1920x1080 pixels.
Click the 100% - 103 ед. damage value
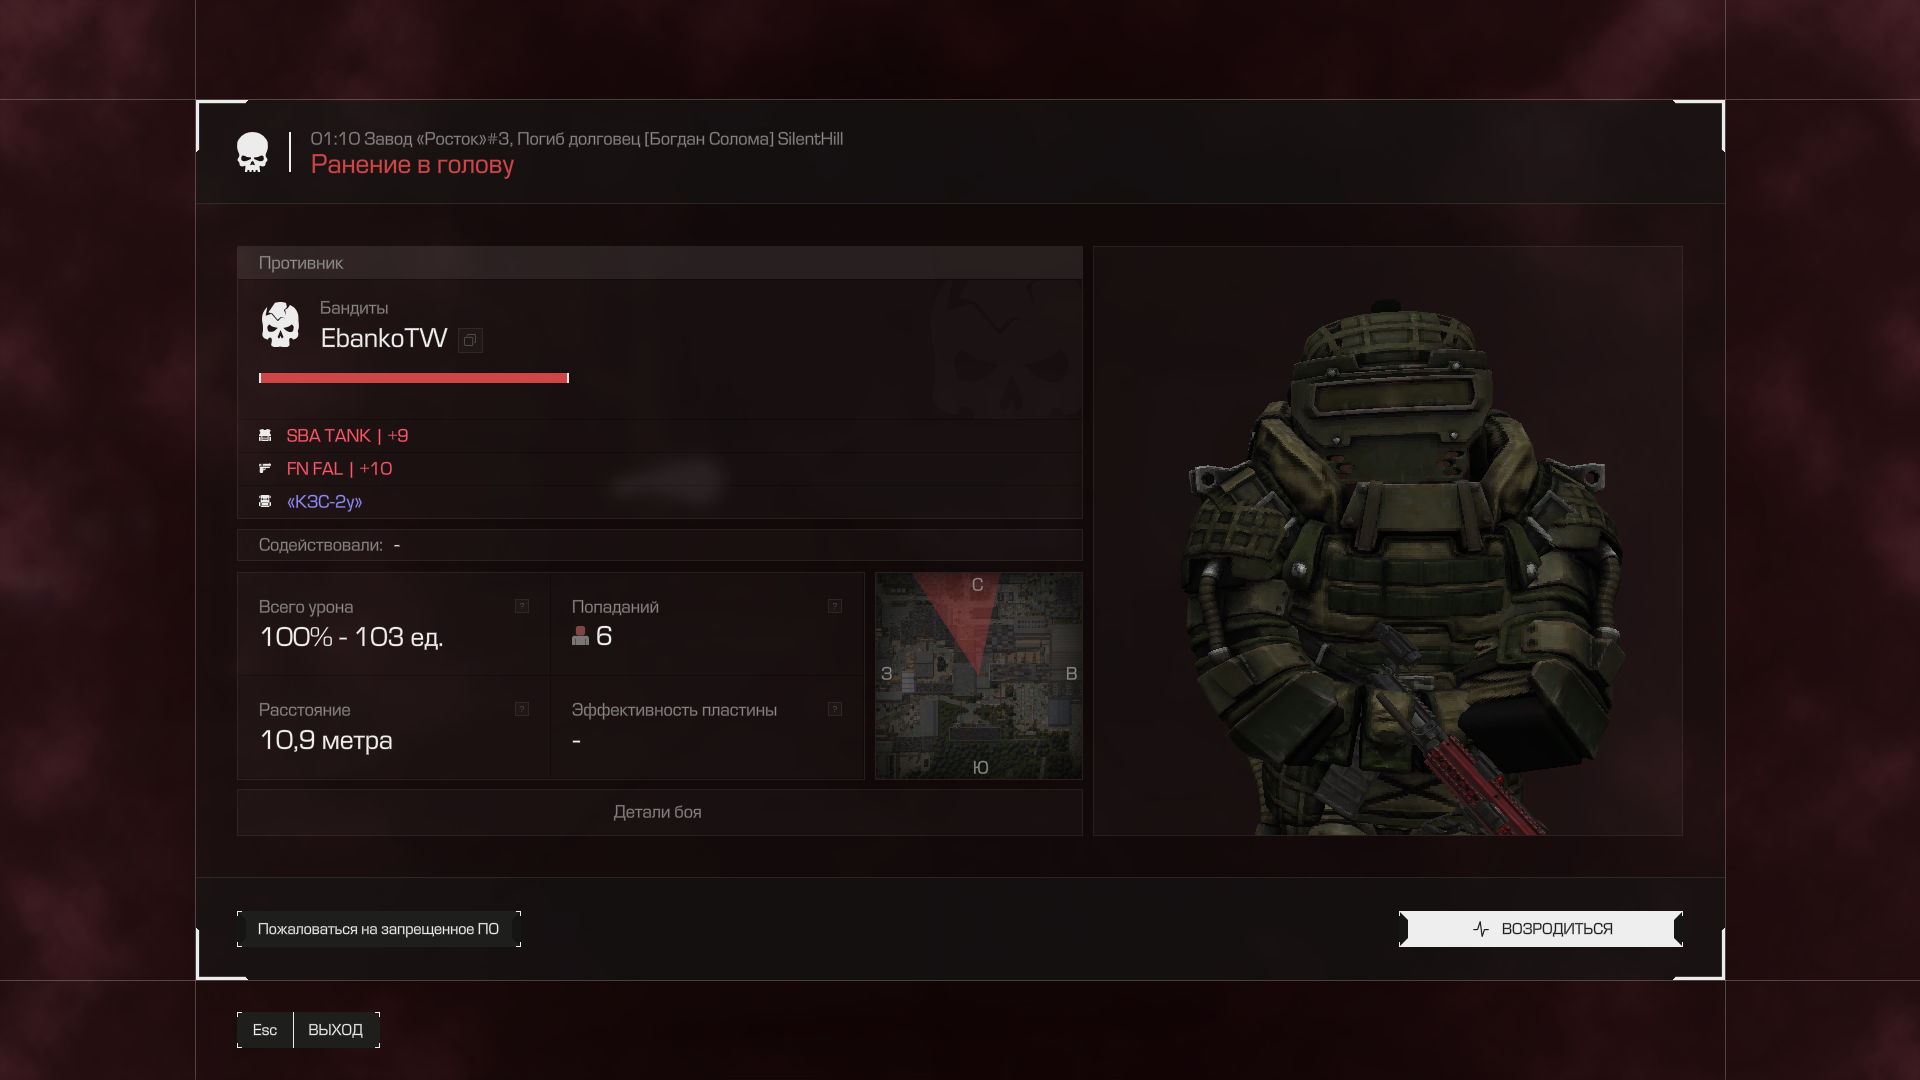[x=351, y=637]
